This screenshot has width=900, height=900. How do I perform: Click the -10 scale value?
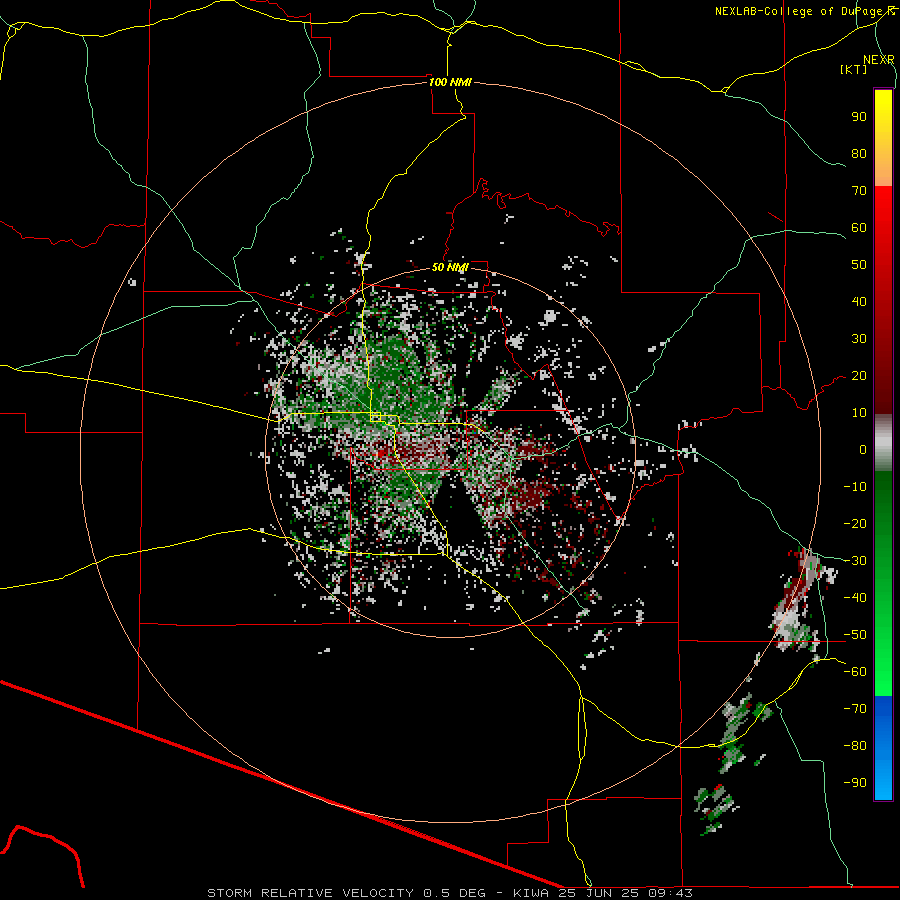click(x=855, y=487)
